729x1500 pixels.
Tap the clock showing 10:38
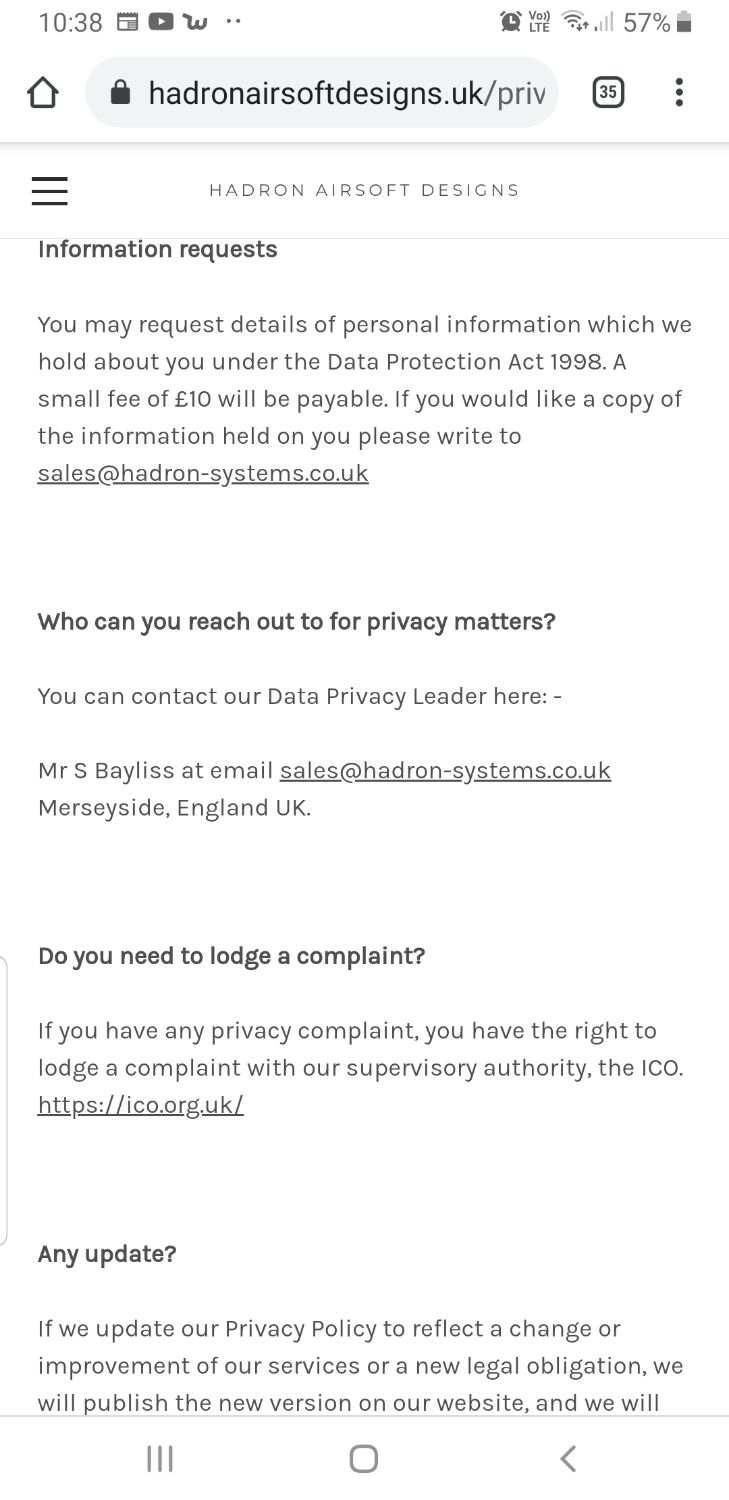pyautogui.click(x=70, y=22)
